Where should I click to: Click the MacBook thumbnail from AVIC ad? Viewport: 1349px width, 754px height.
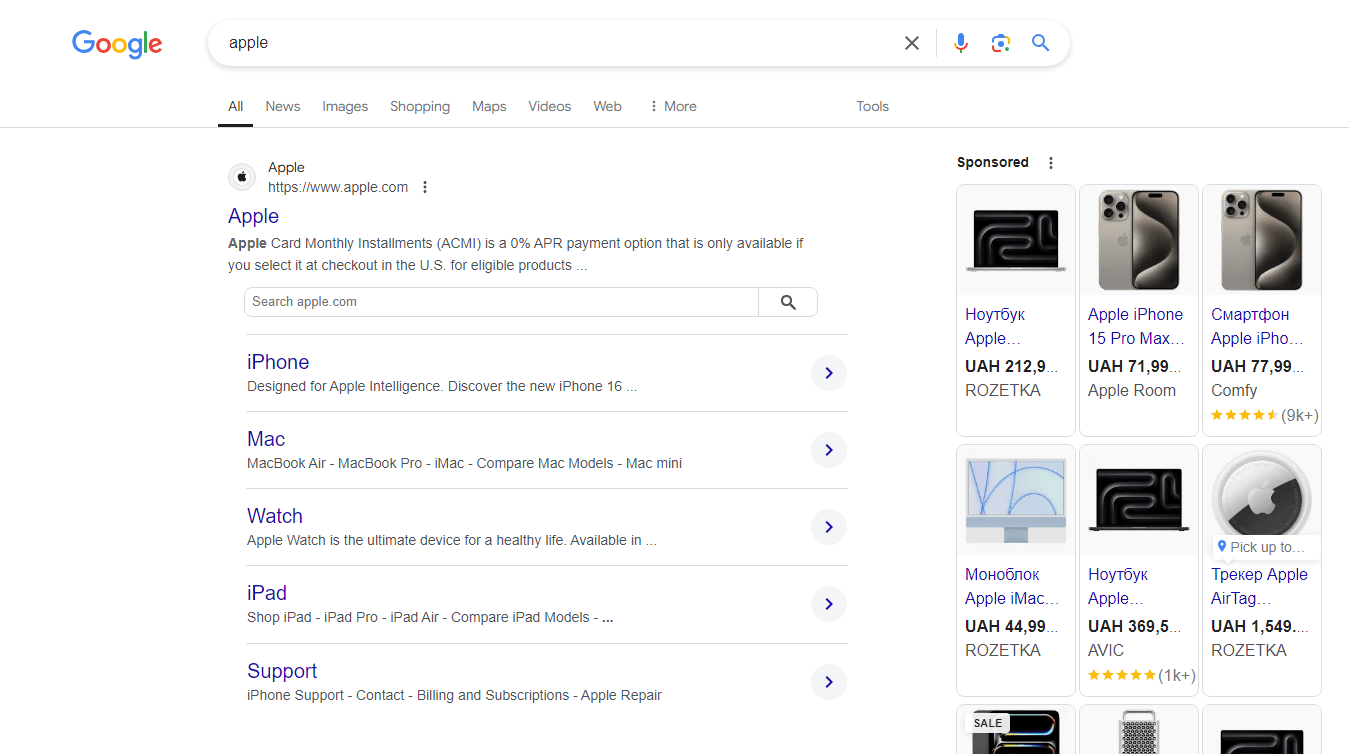(x=1139, y=500)
